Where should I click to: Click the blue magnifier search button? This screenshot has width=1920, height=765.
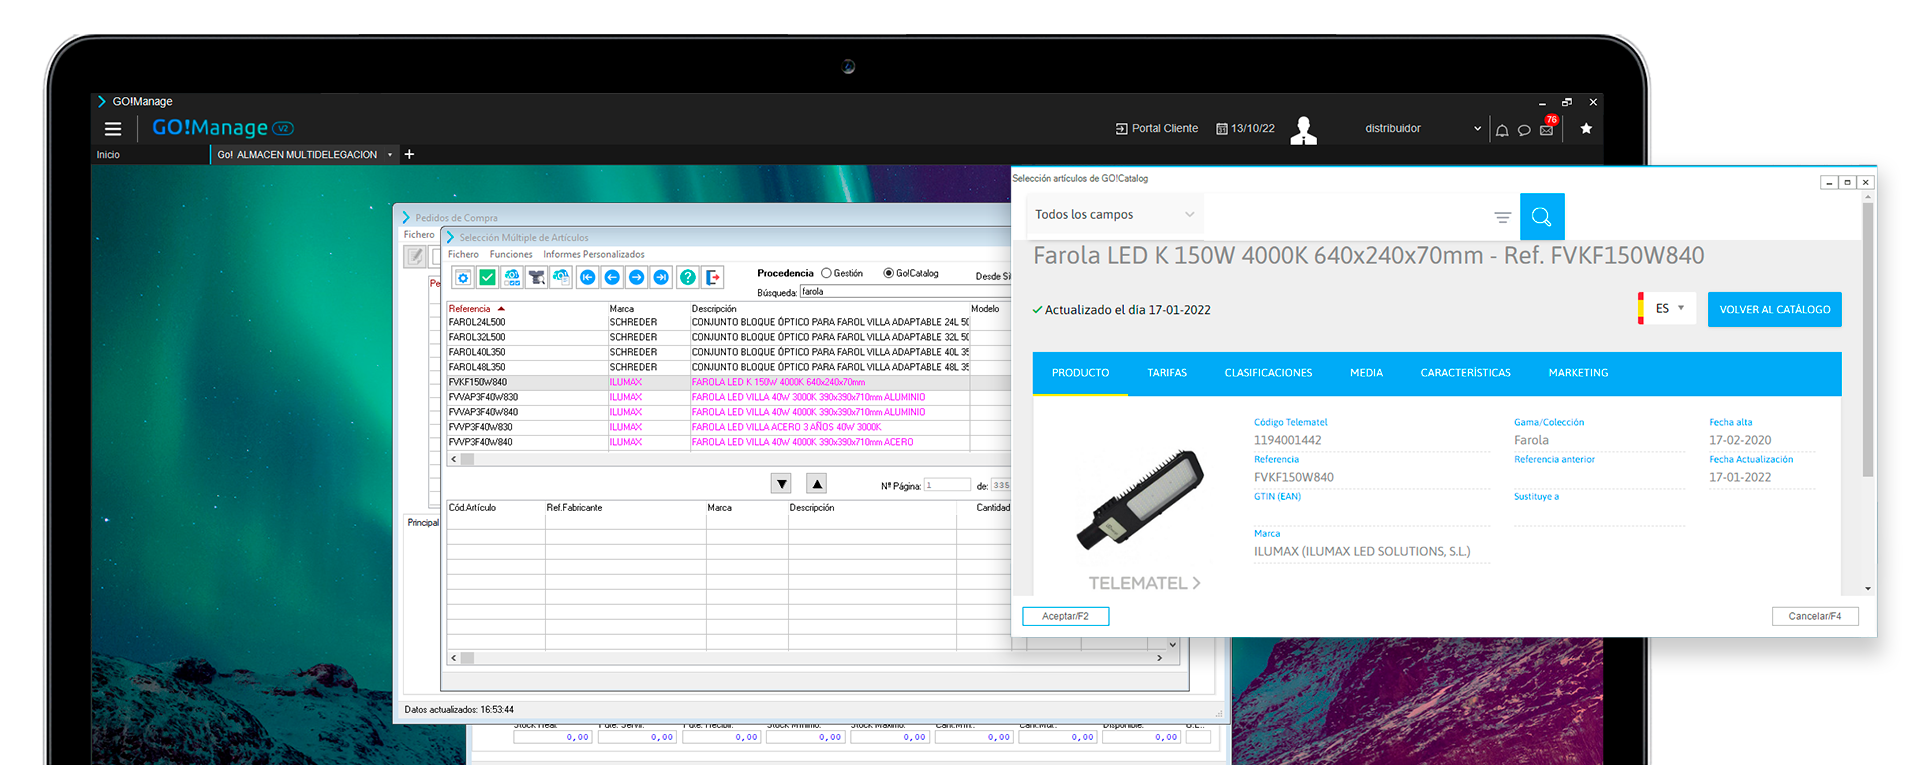point(1542,217)
